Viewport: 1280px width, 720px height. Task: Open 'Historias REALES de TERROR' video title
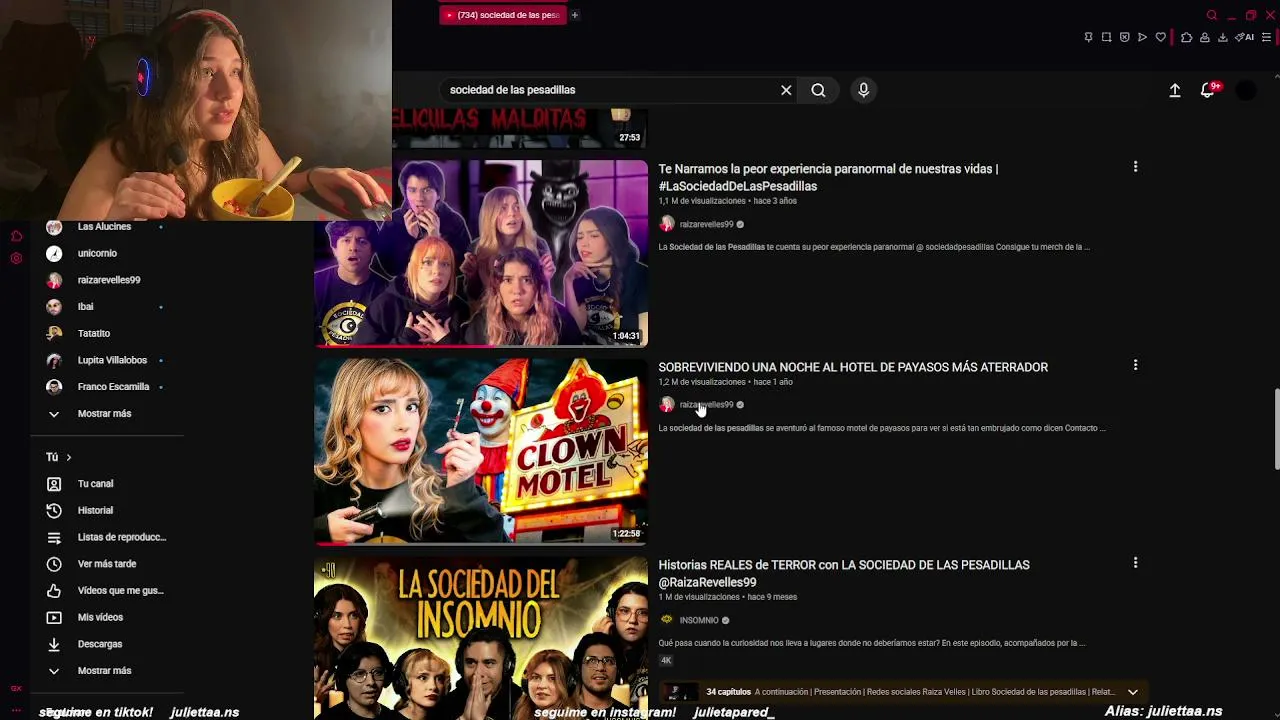(x=844, y=573)
